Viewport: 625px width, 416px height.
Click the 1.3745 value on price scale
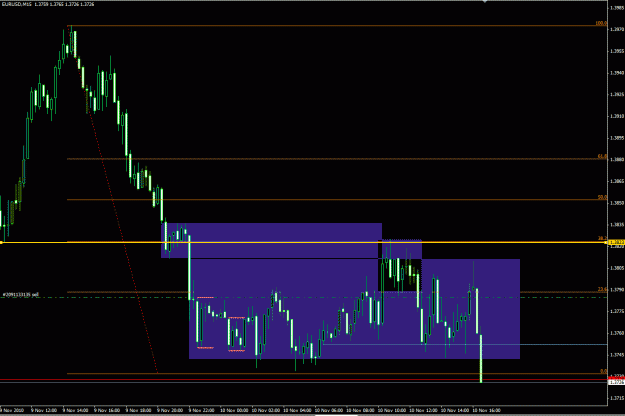click(617, 355)
